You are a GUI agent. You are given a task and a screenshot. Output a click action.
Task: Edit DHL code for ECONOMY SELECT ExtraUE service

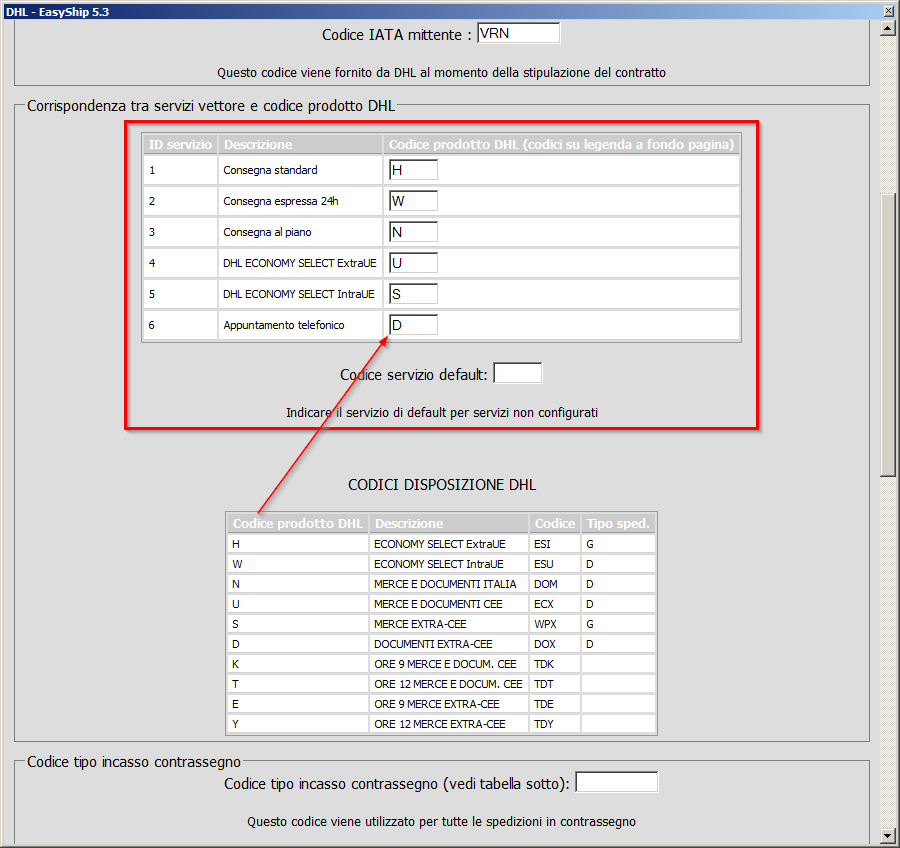pos(413,263)
